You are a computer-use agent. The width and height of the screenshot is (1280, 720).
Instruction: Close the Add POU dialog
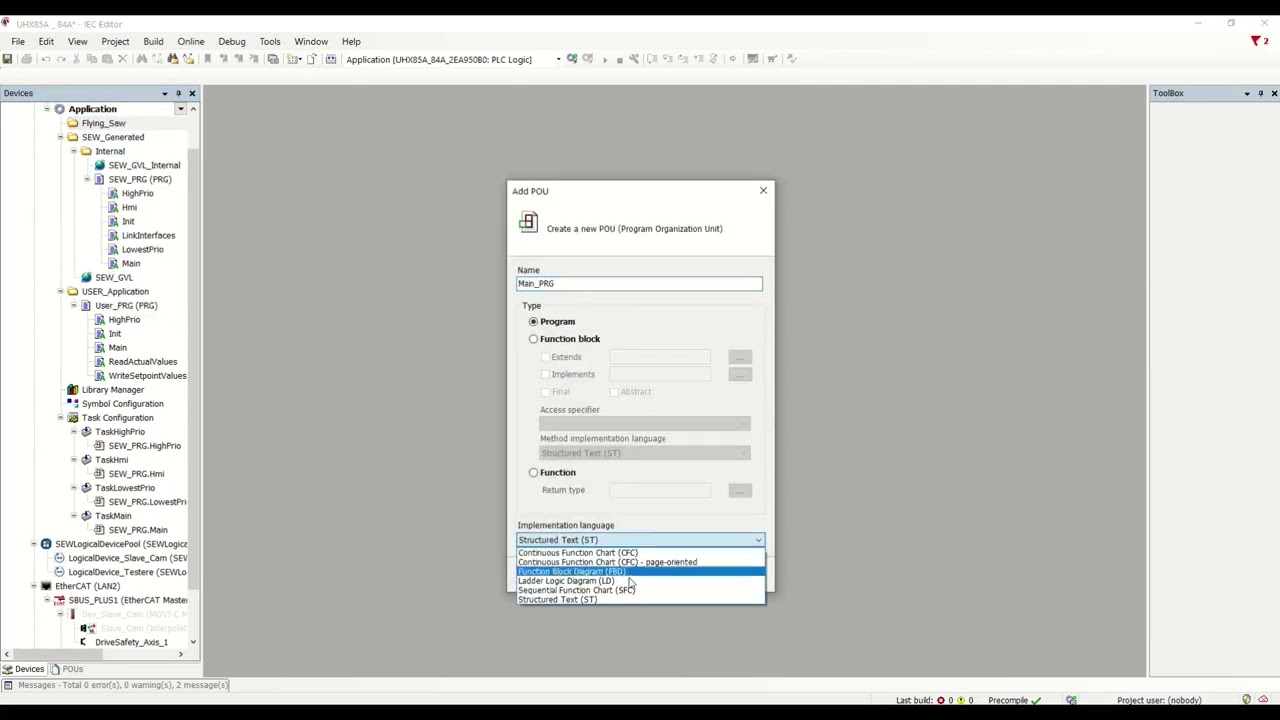[x=763, y=190]
